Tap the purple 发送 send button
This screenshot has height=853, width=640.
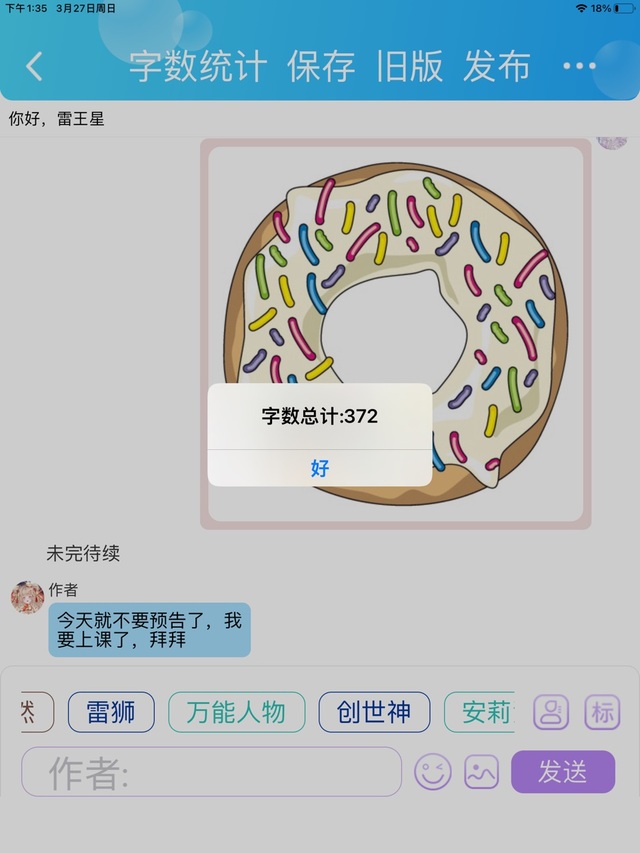(563, 771)
